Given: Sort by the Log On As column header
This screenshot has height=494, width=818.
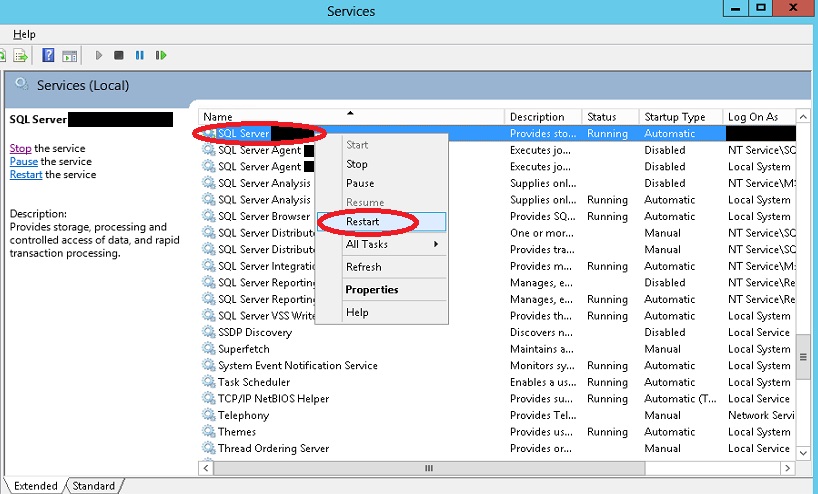Looking at the screenshot, I should tap(759, 117).
